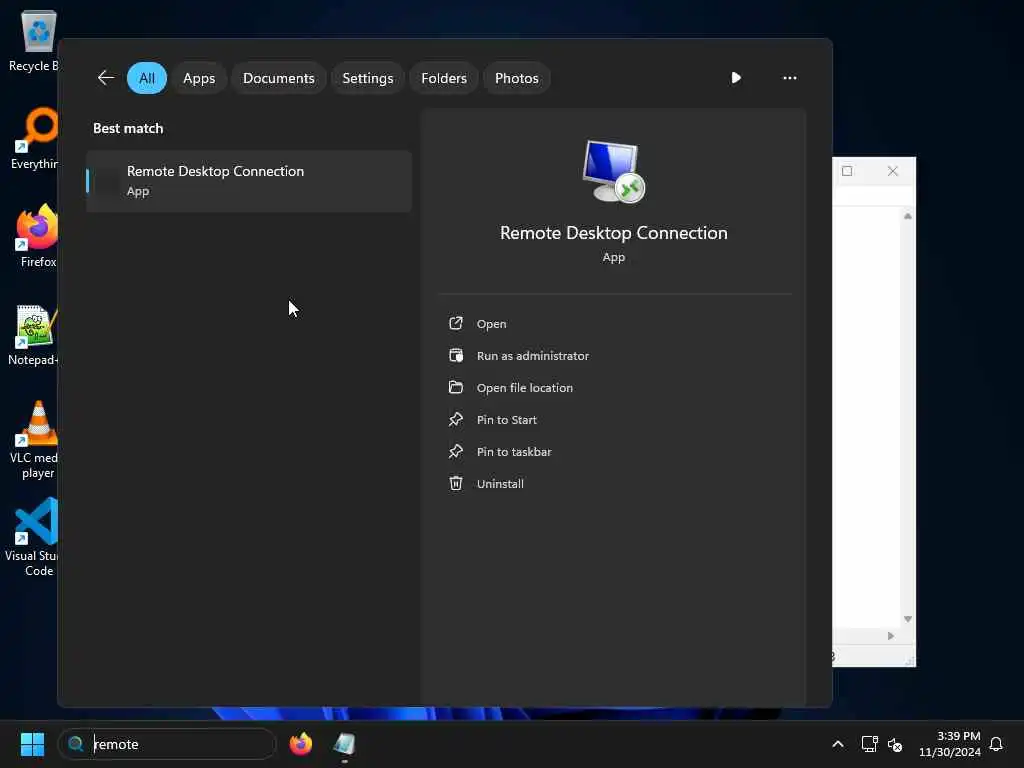Go back with the search arrow
The height and width of the screenshot is (768, 1024).
106,78
